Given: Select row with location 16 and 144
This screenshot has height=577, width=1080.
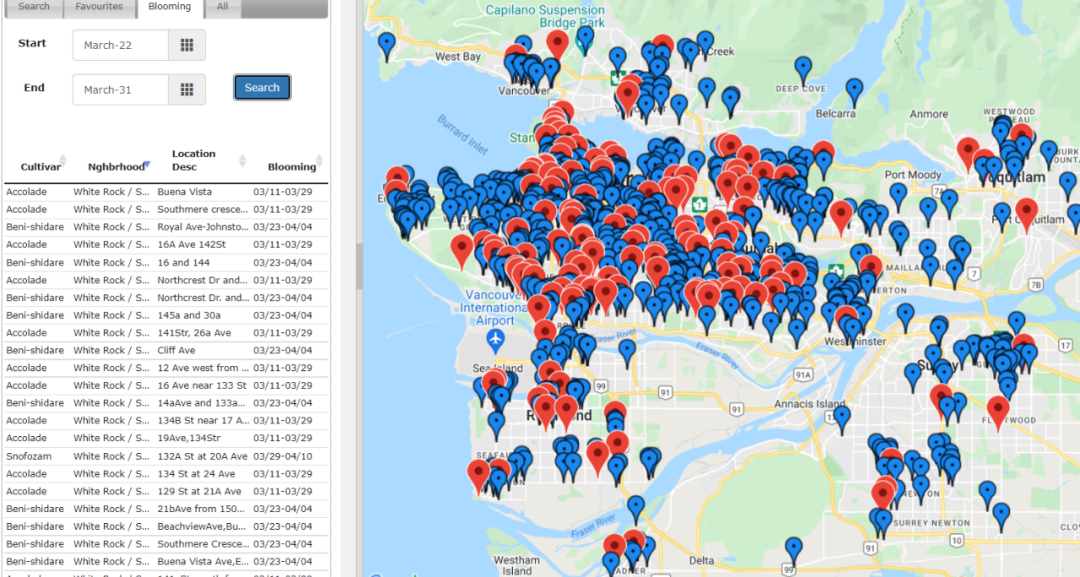Looking at the screenshot, I should [x=166, y=262].
